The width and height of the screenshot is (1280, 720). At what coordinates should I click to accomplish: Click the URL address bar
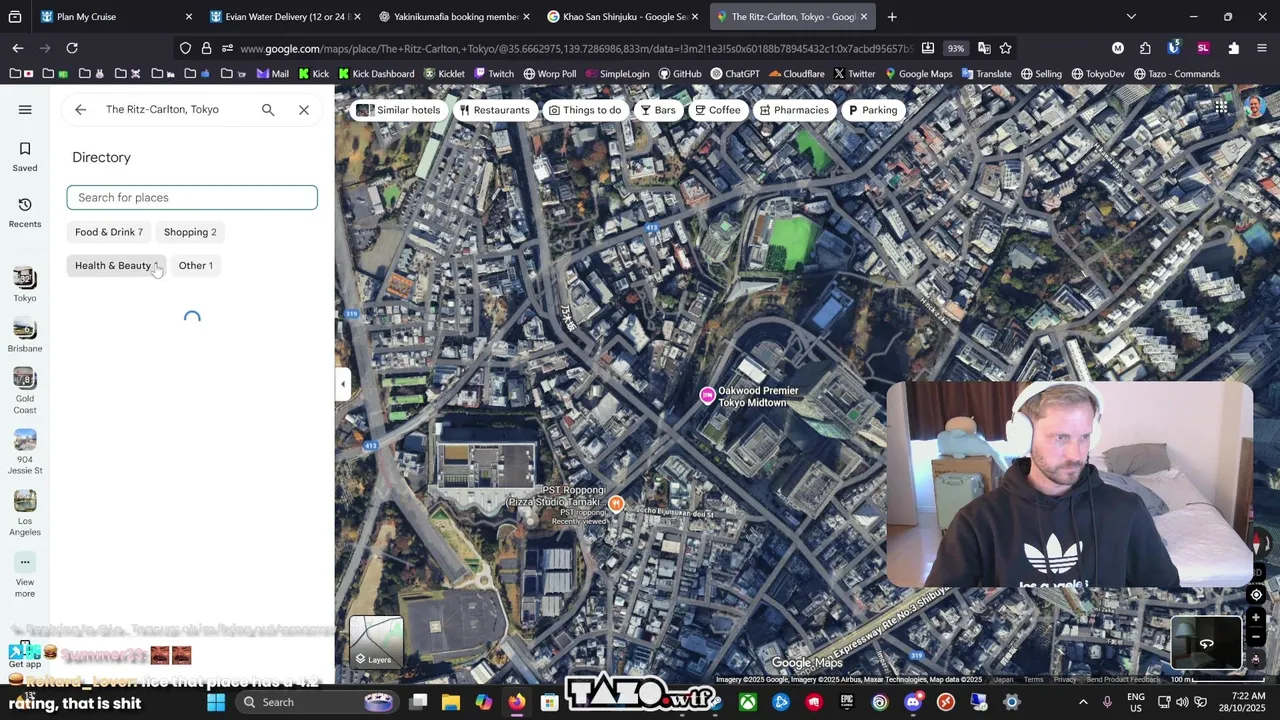575,48
